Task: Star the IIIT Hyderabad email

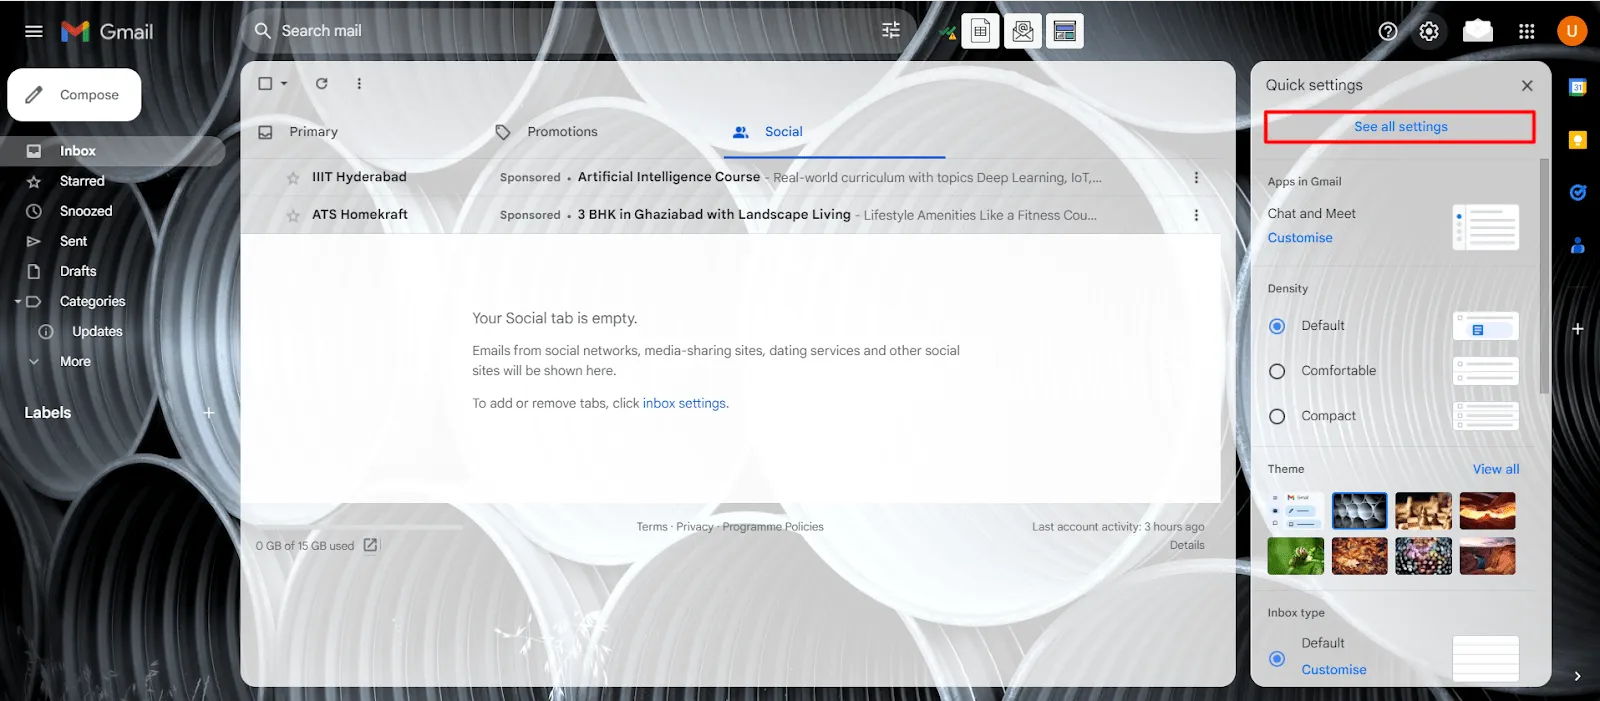Action: click(293, 178)
